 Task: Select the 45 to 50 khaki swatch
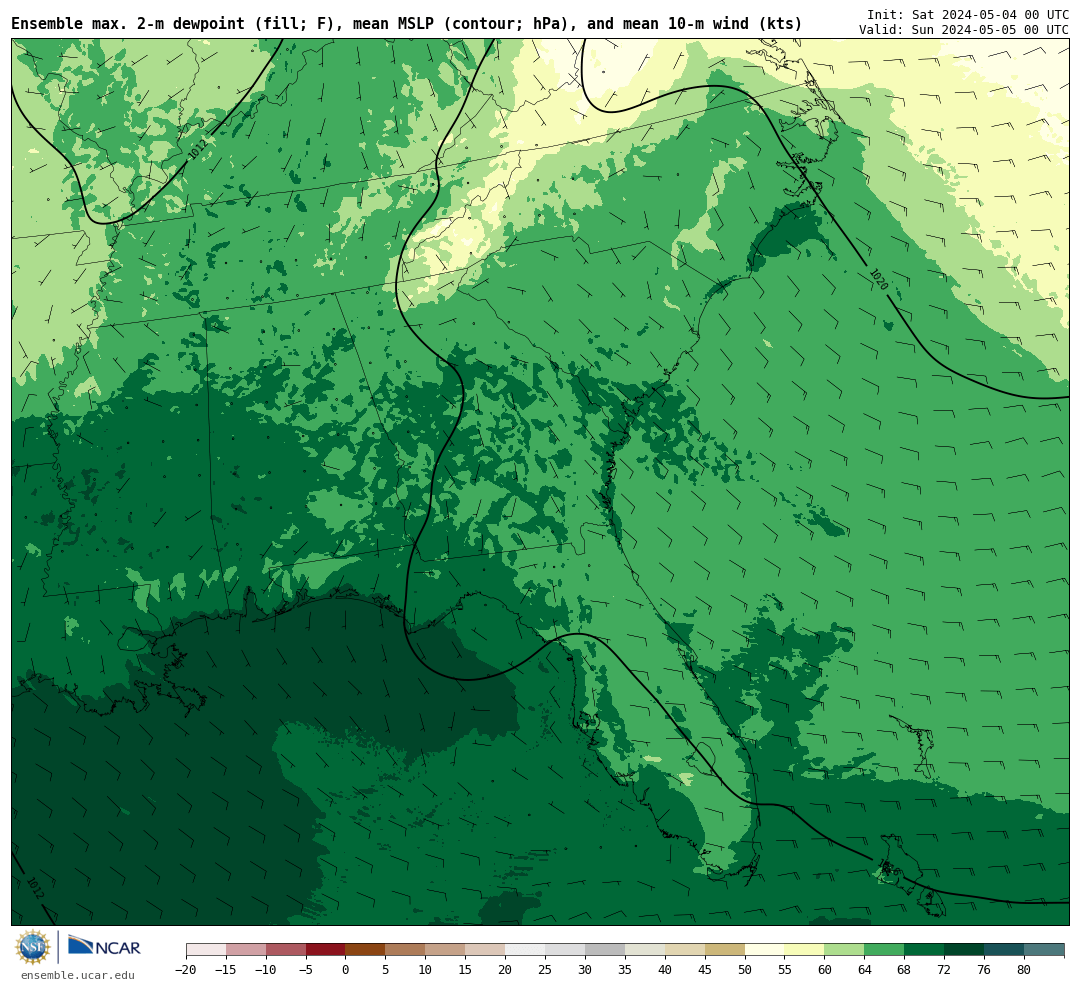click(x=725, y=950)
